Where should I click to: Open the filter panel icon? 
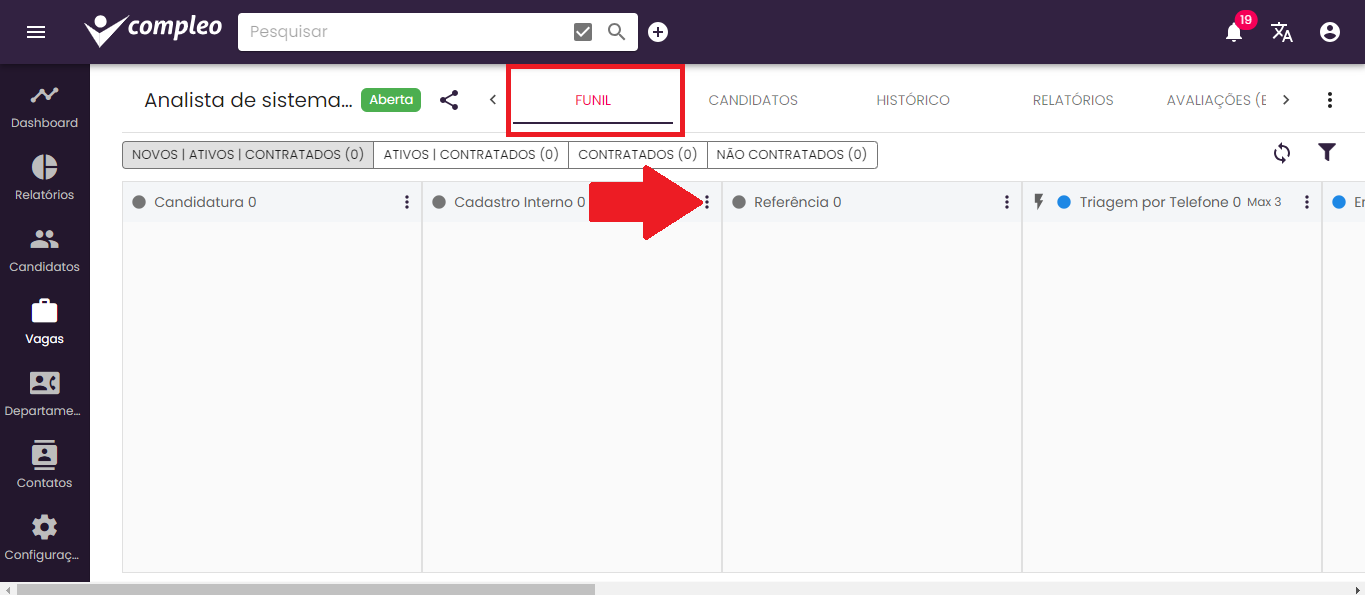click(1327, 152)
